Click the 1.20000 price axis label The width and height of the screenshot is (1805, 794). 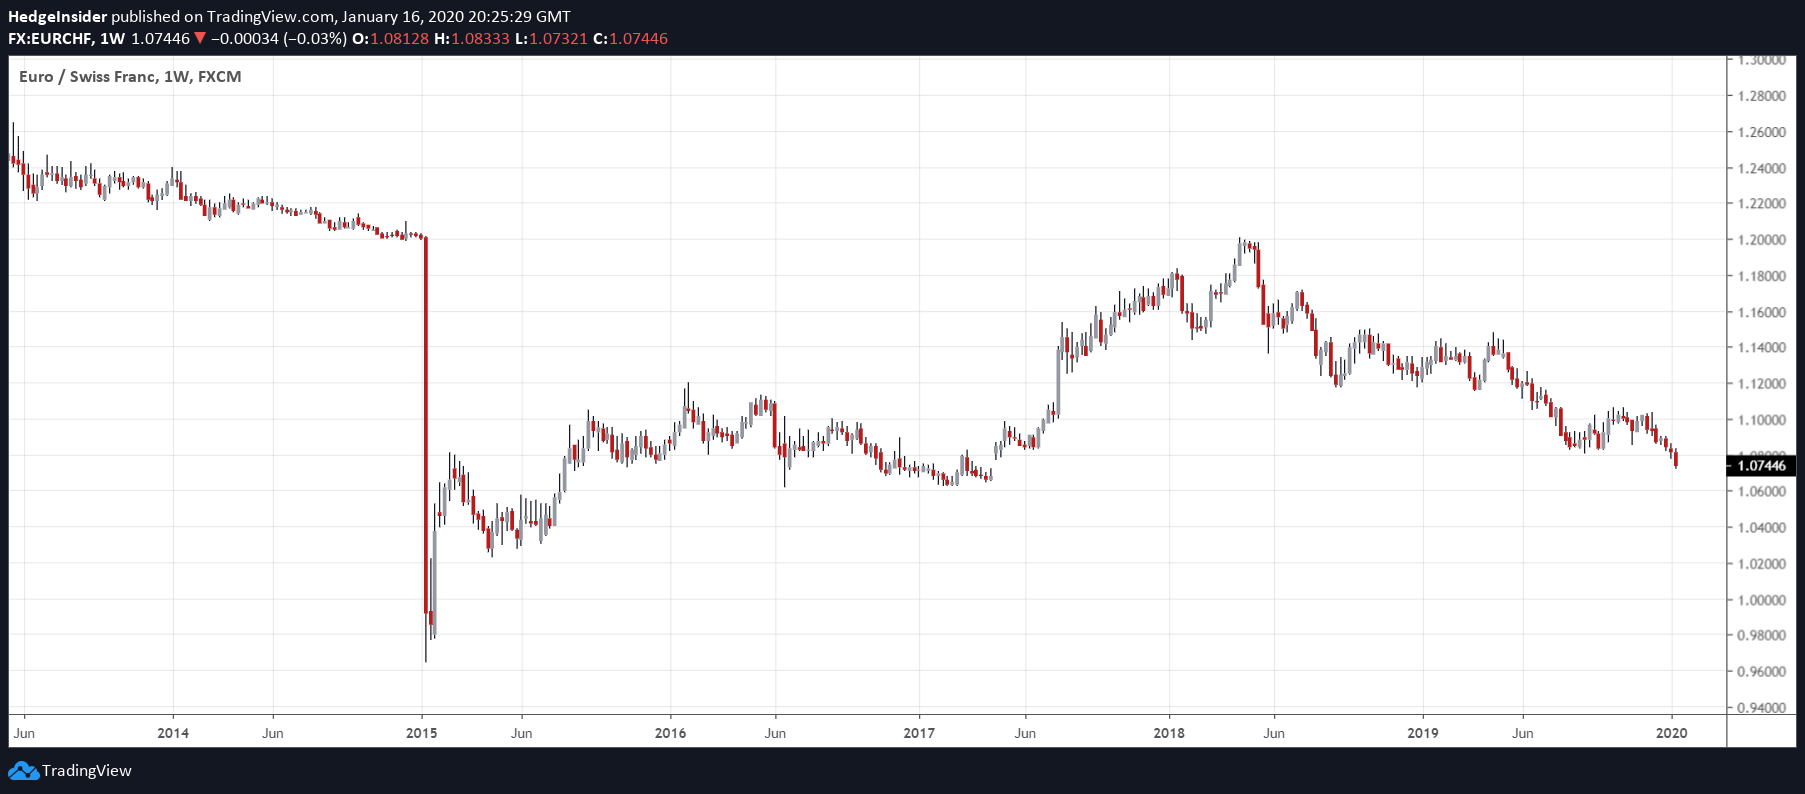pos(1762,240)
